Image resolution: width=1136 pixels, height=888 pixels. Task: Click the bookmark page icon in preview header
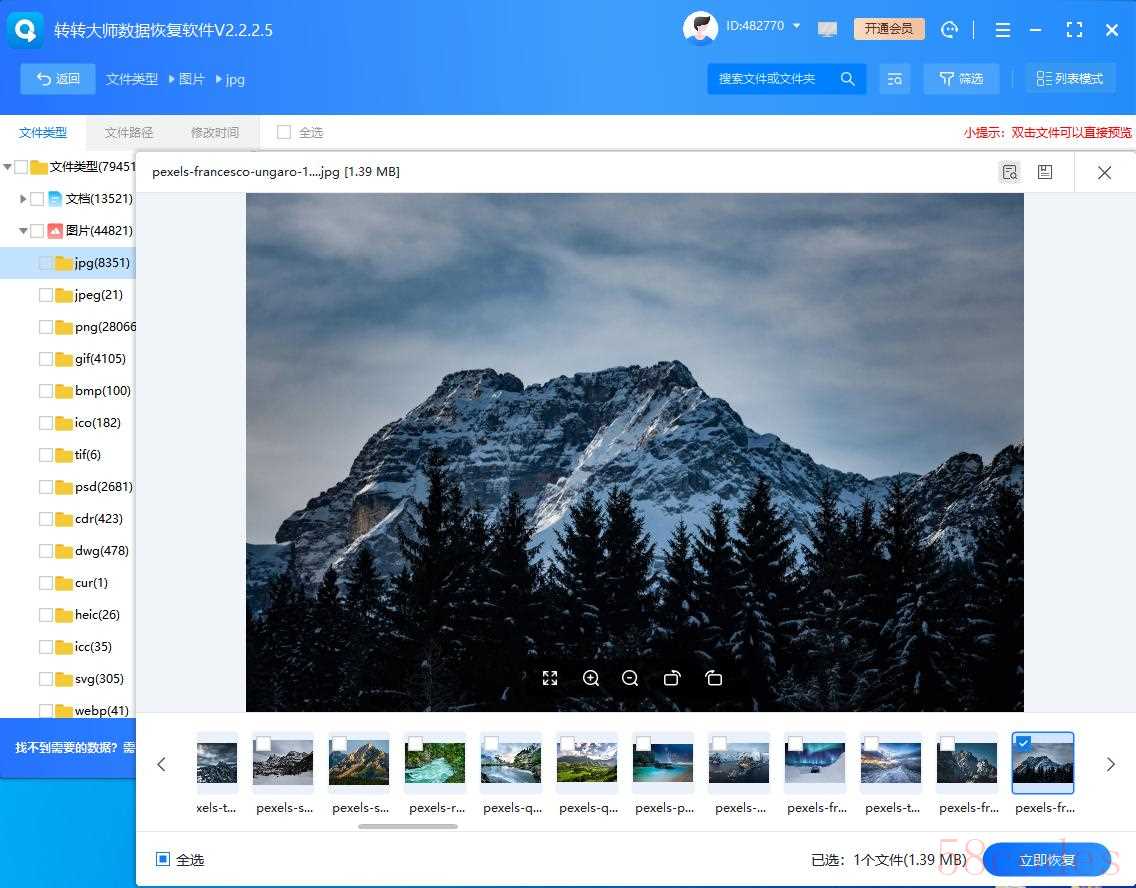pyautogui.click(x=1045, y=172)
